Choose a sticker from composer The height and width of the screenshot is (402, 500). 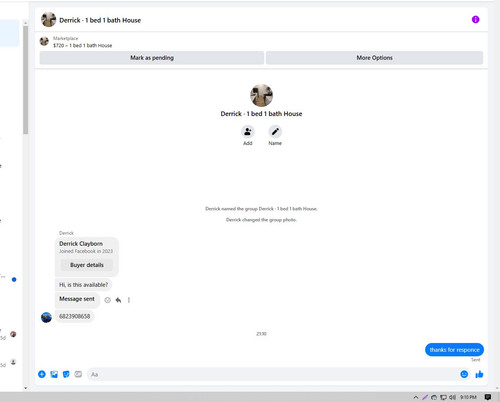pos(66,374)
